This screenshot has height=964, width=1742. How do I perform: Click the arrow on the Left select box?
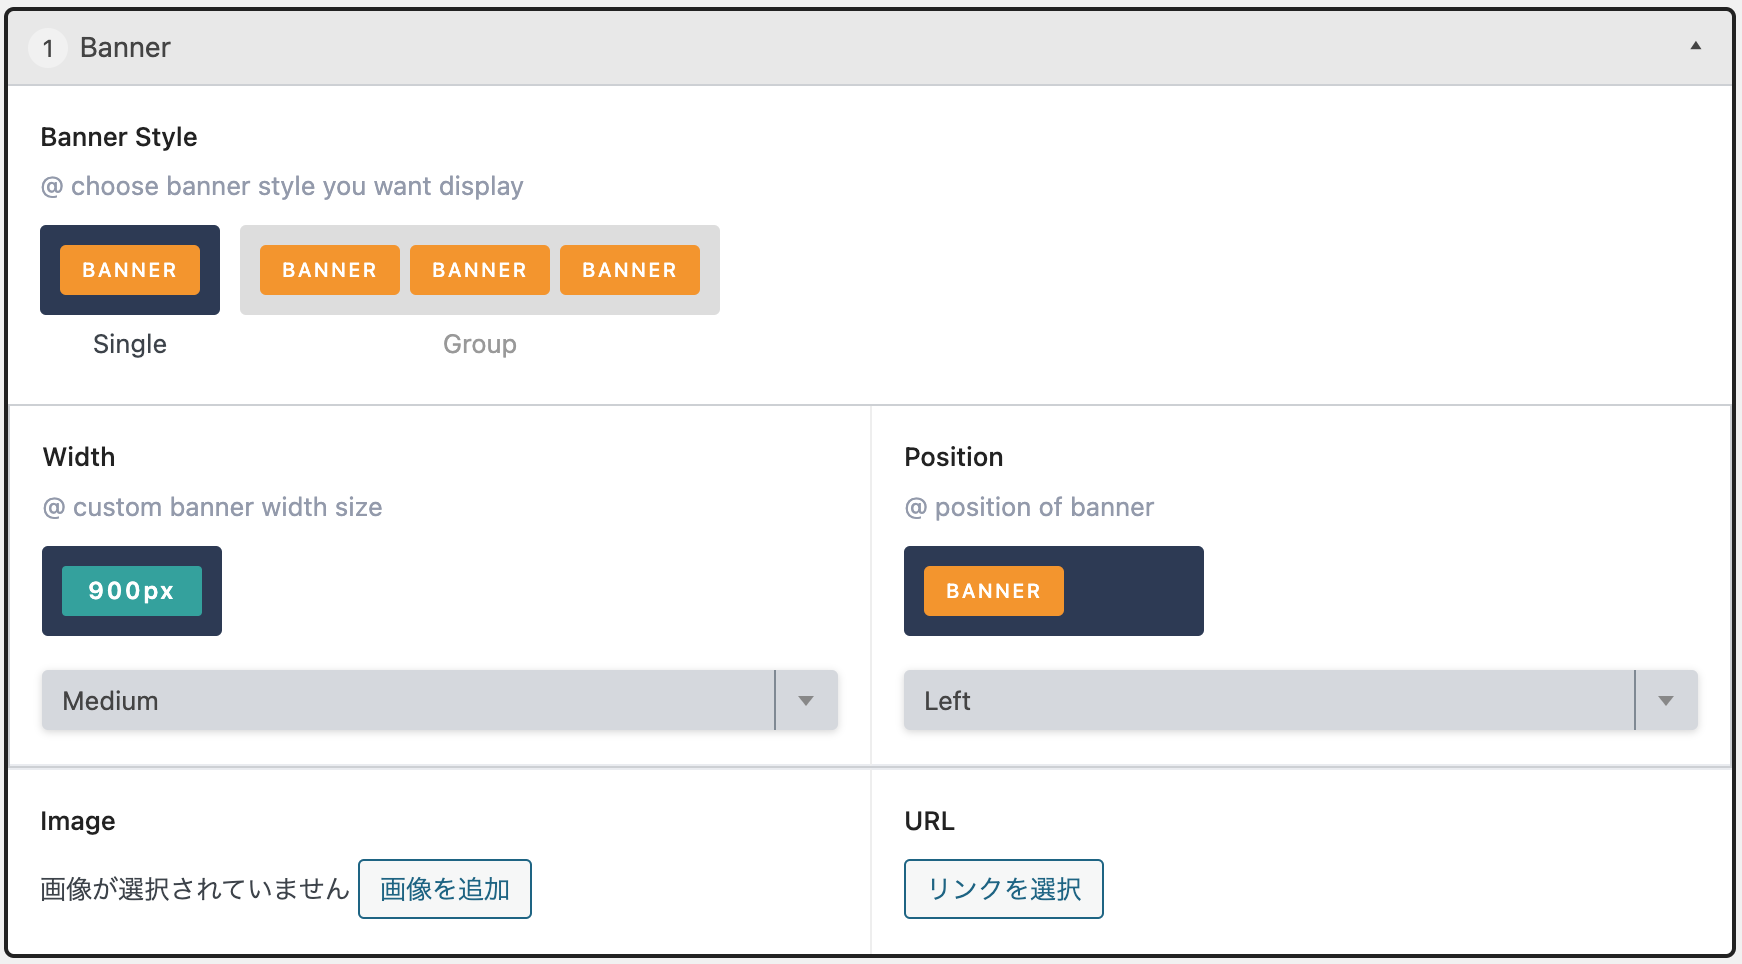(1666, 700)
